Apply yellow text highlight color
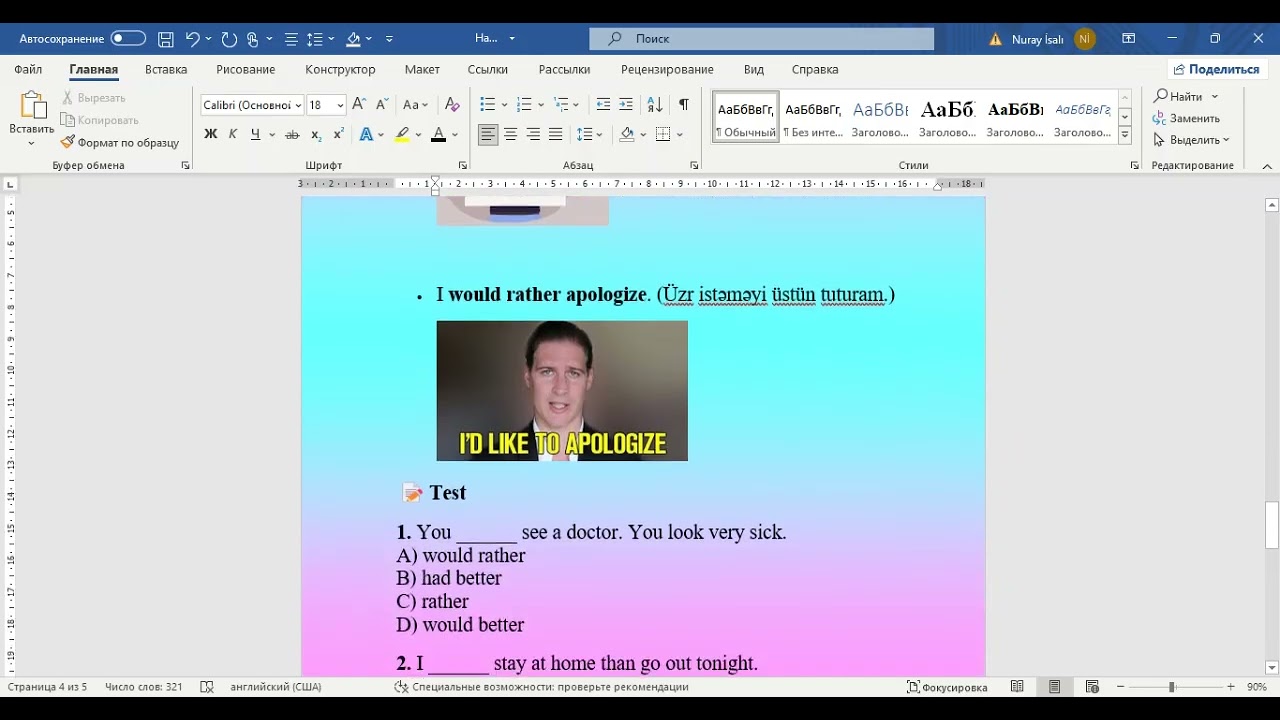This screenshot has width=1280, height=720. coord(402,134)
